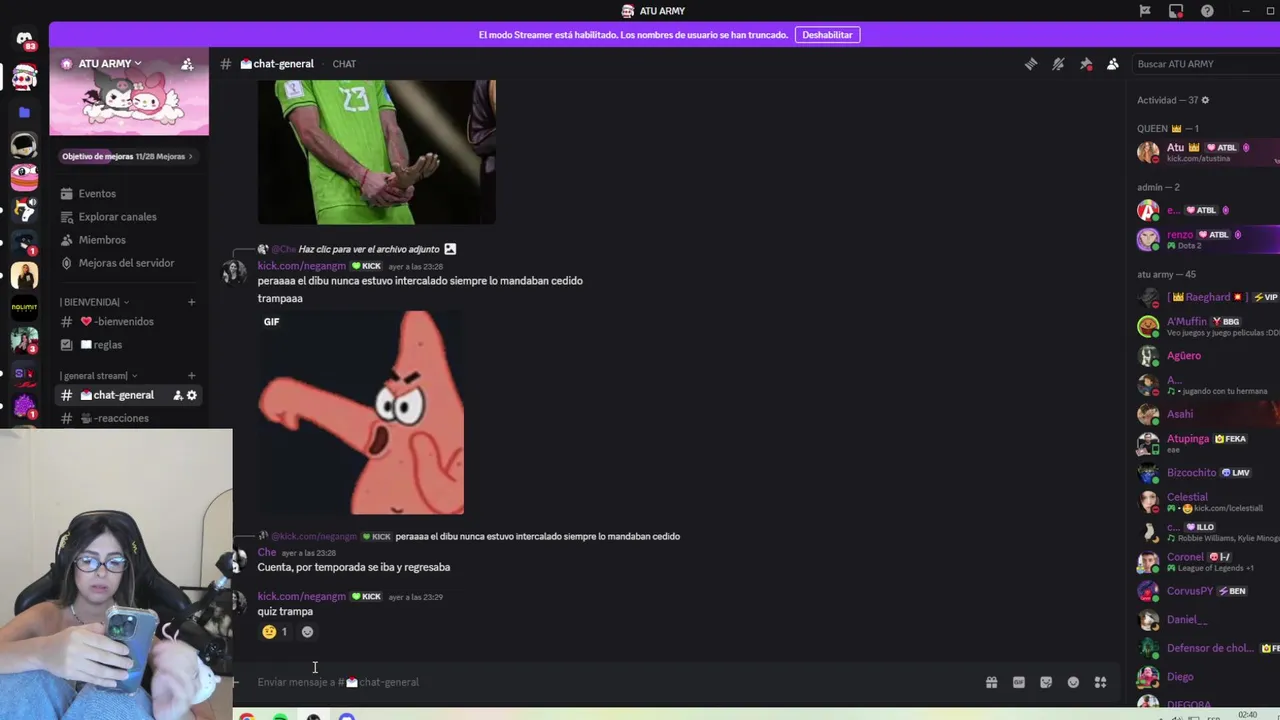Click the server folder icon in server list
Viewport: 1280px width, 720px height.
pyautogui.click(x=24, y=112)
